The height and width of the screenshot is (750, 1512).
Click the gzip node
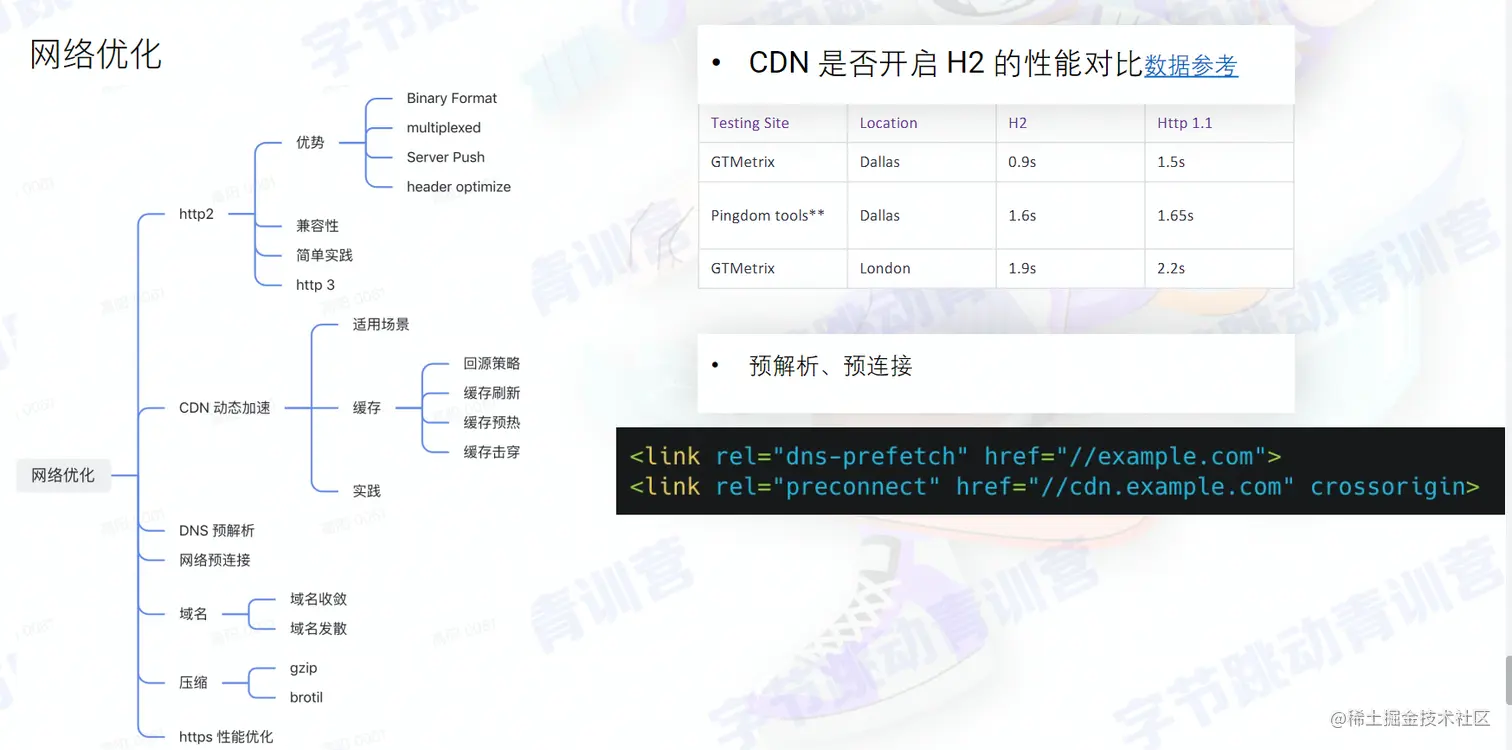(303, 668)
